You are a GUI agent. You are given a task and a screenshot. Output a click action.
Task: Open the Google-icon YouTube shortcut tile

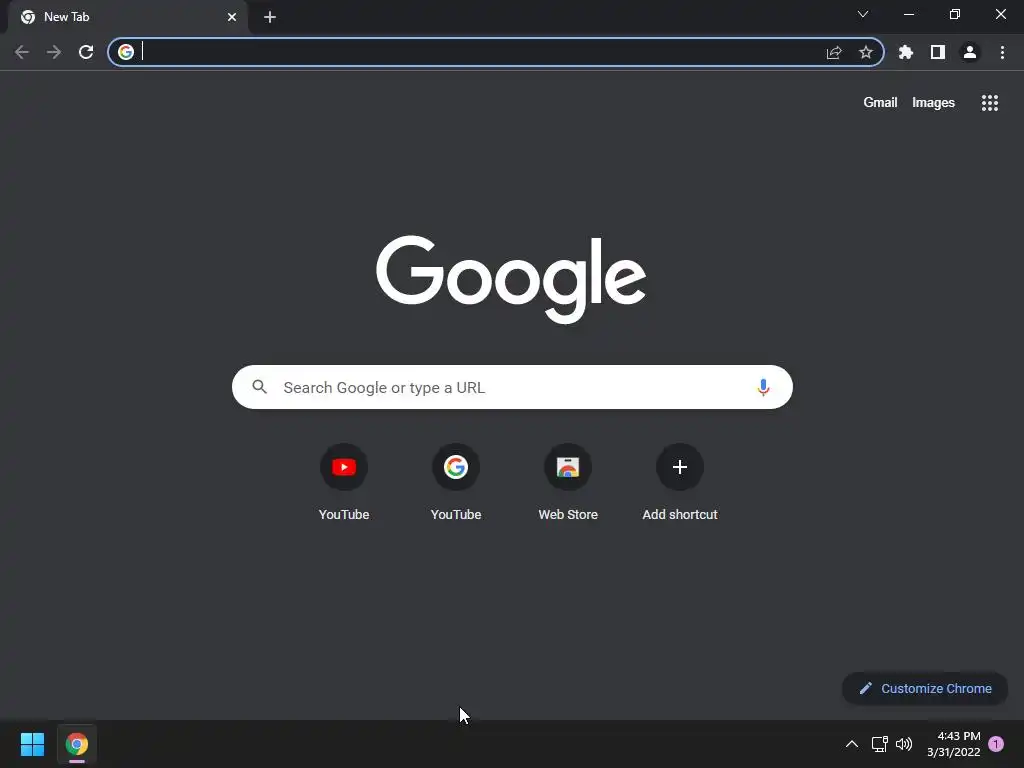pyautogui.click(x=456, y=467)
